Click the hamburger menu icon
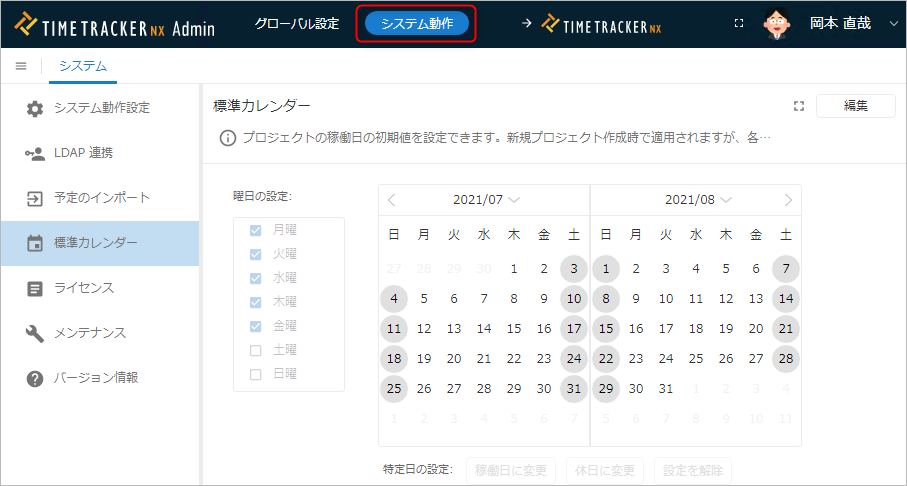Screen dimensions: 907x486 coord(21,66)
